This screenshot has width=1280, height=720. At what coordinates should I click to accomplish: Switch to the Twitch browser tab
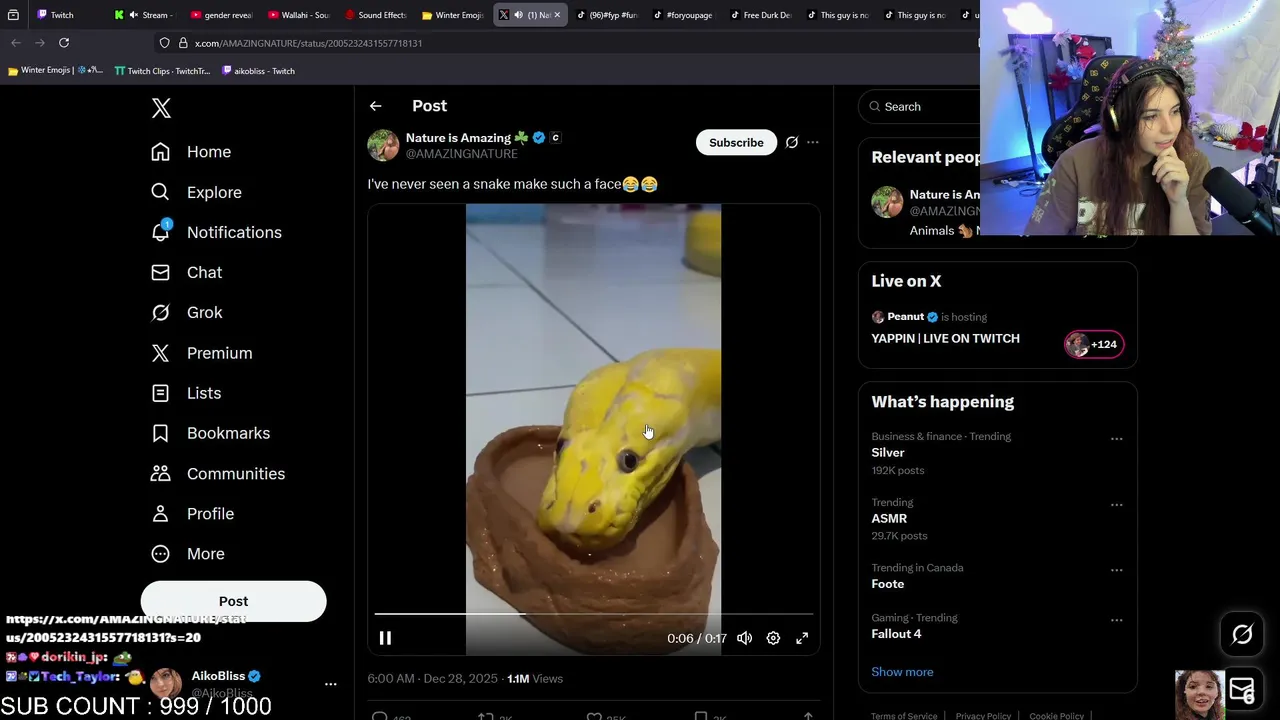55,15
